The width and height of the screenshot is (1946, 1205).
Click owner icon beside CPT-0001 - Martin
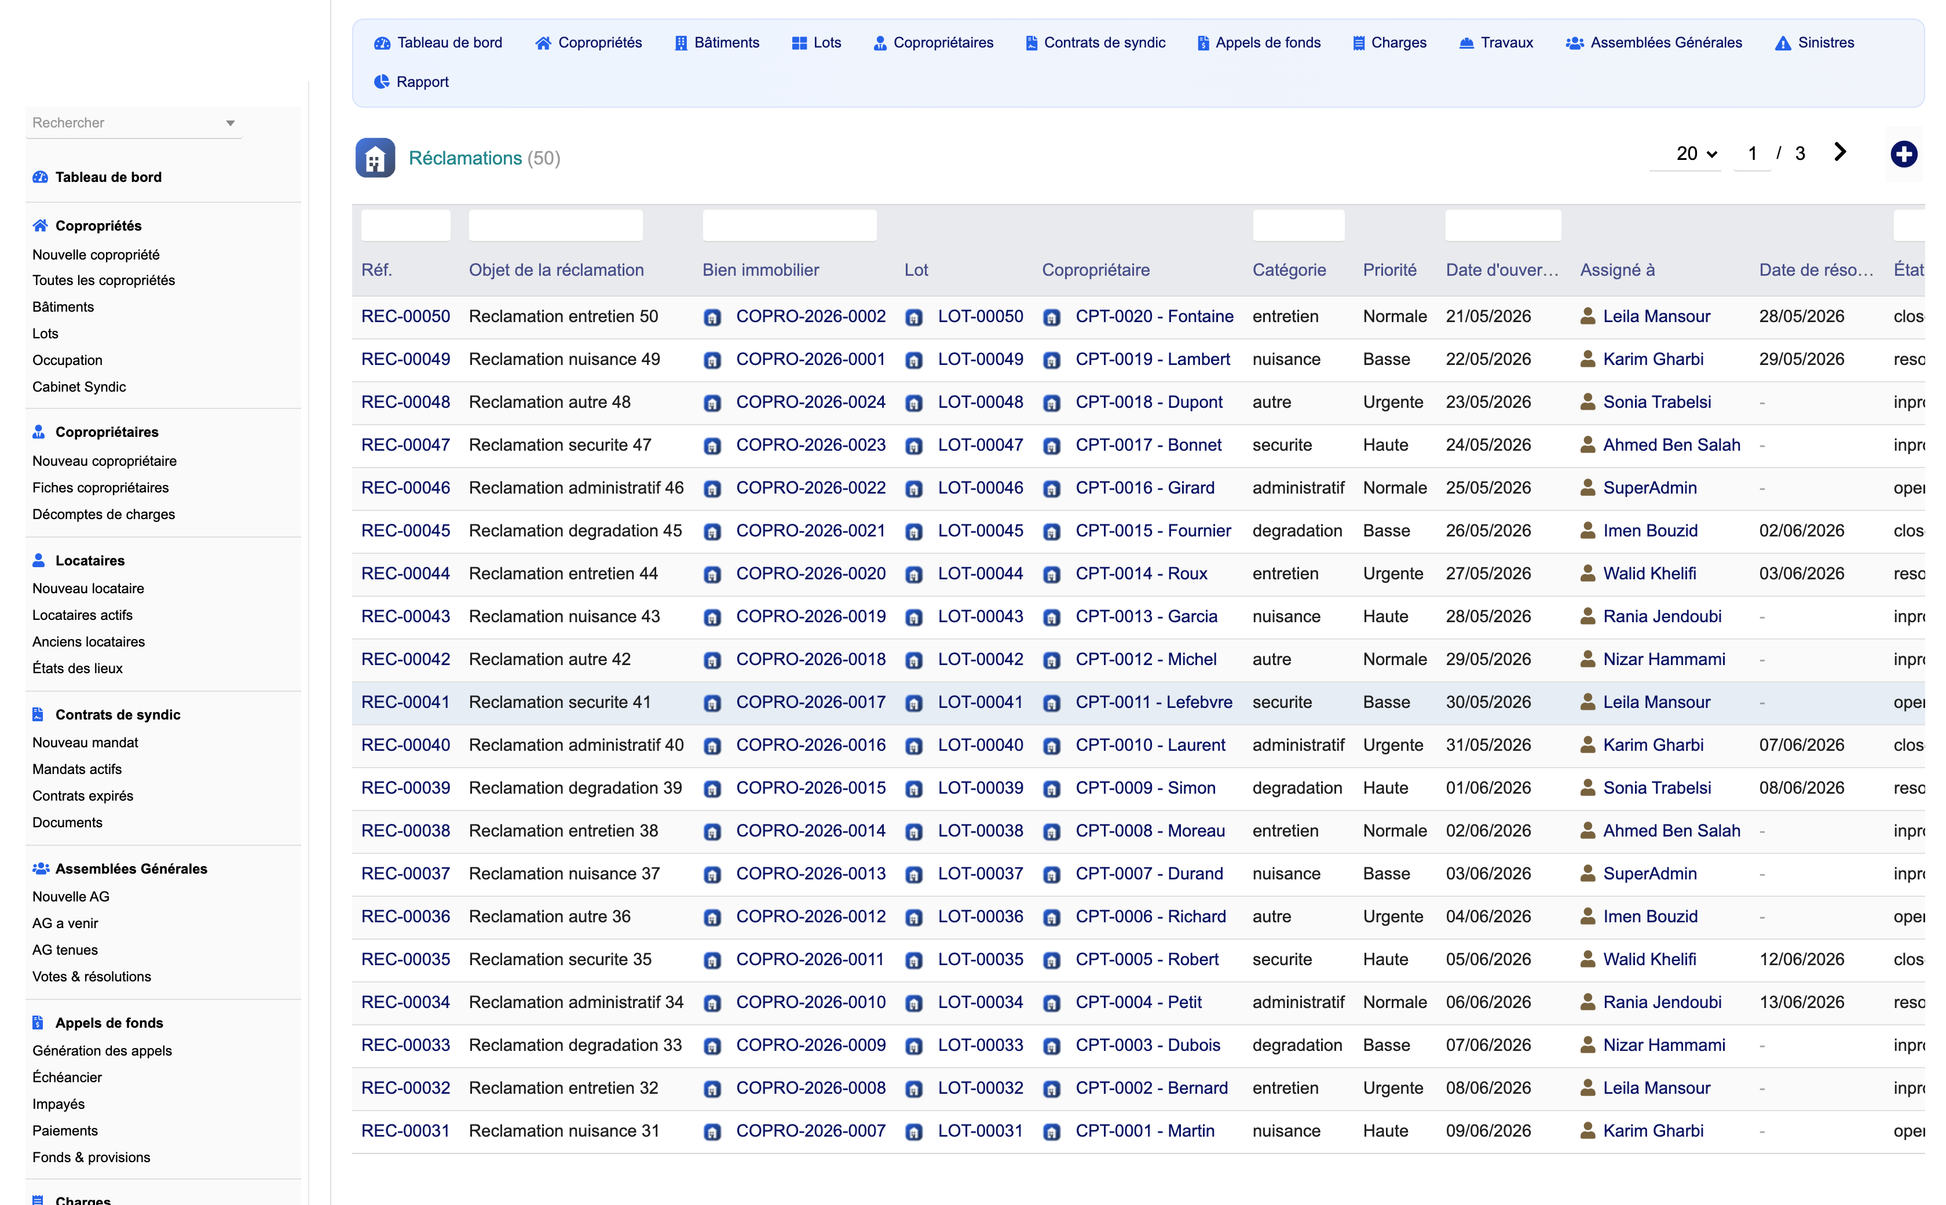point(1052,1132)
